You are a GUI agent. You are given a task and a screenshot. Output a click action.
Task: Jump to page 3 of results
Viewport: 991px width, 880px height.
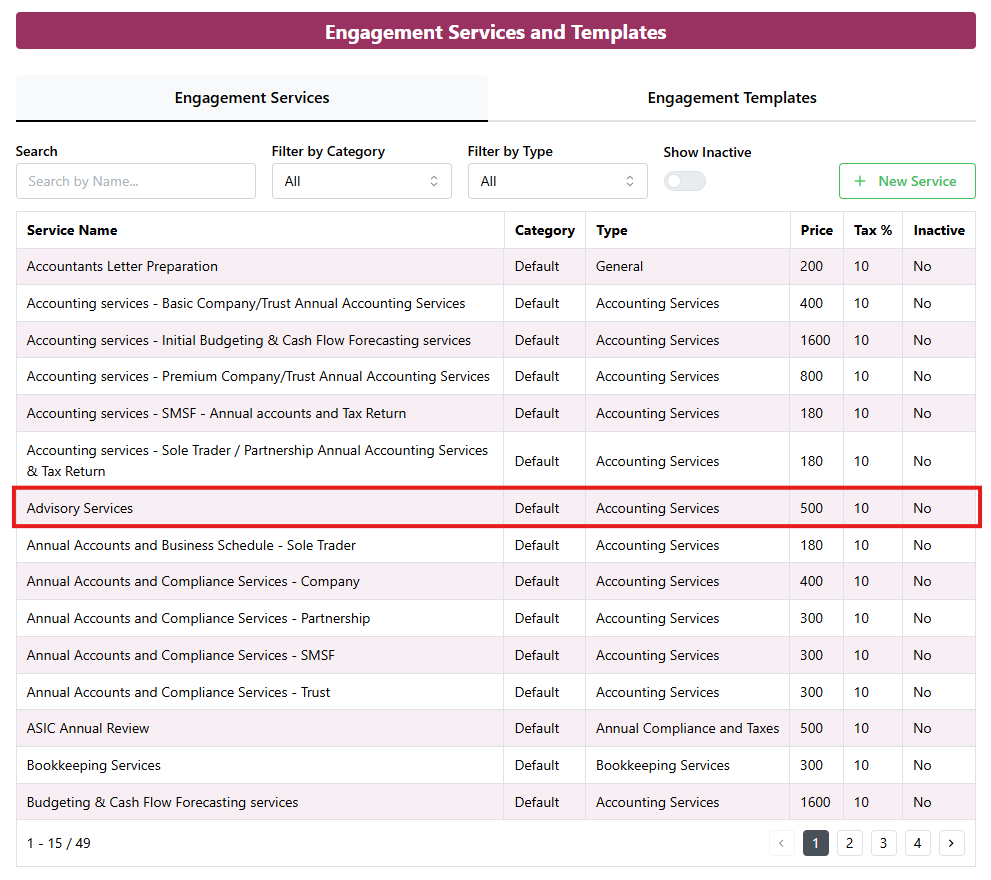click(x=883, y=843)
